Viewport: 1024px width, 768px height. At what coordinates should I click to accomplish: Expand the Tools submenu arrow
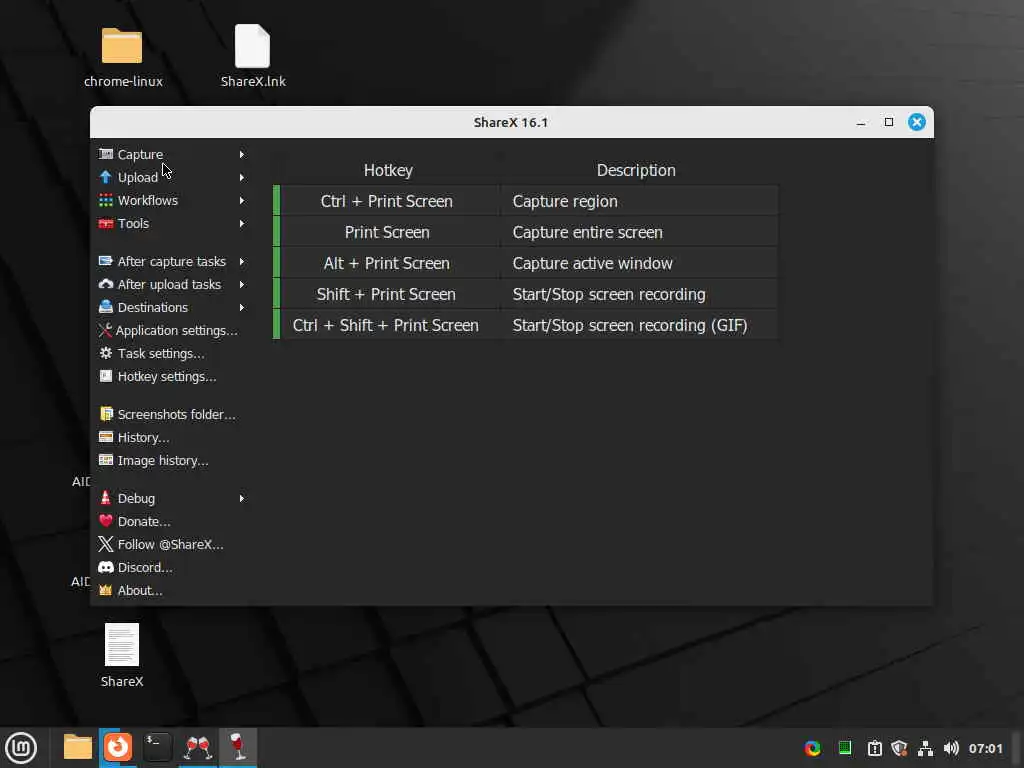242,223
